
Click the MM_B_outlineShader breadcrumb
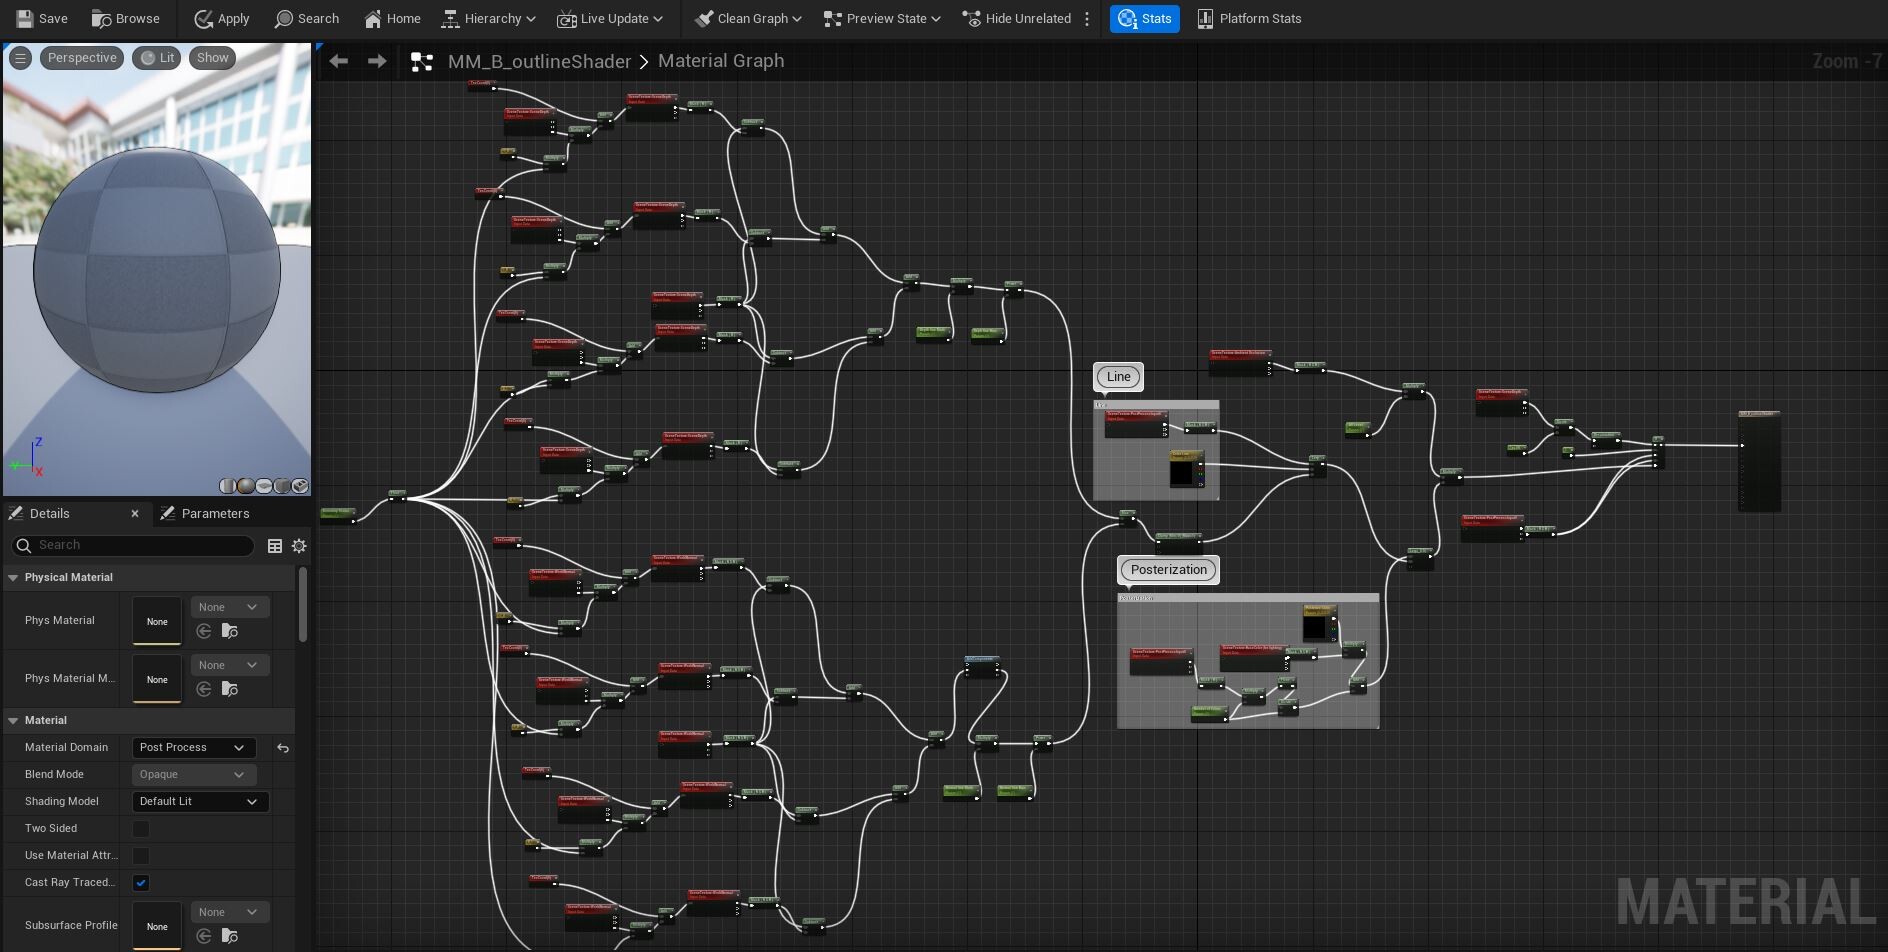click(x=539, y=62)
